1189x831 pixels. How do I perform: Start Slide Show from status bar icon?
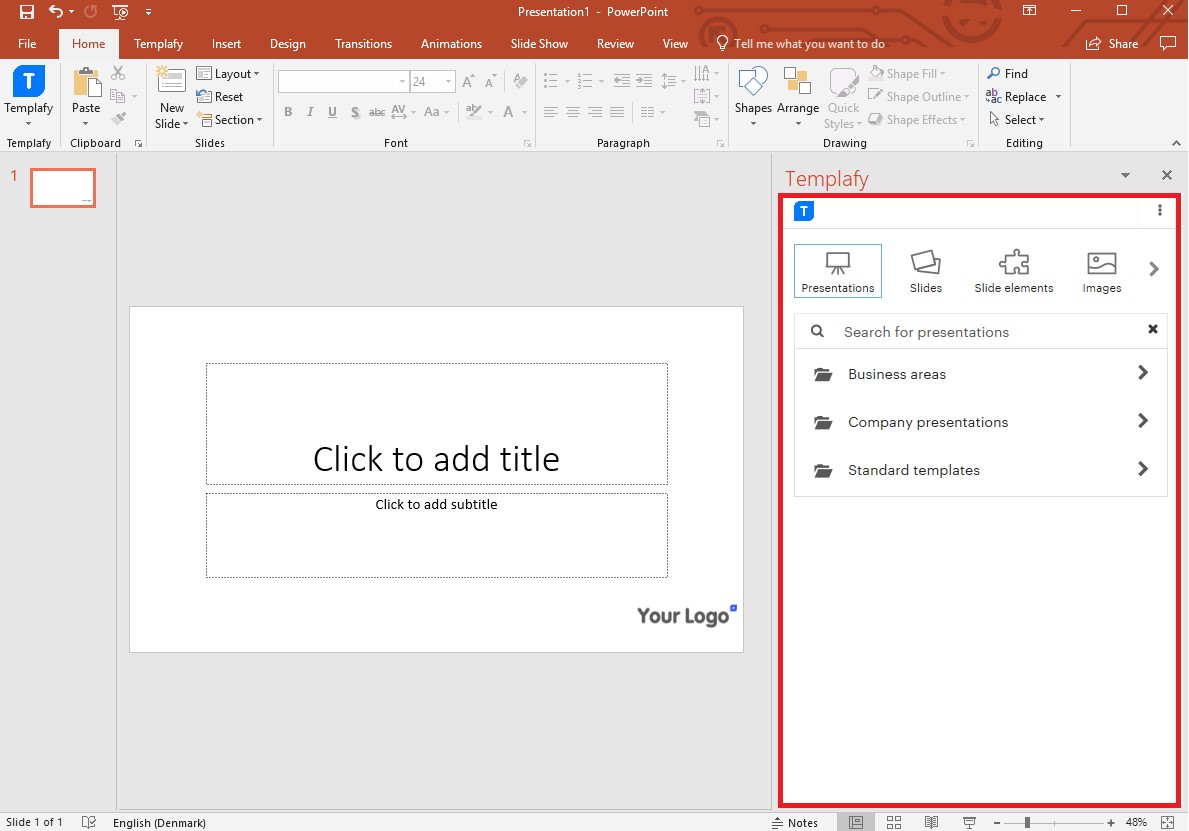(x=969, y=823)
